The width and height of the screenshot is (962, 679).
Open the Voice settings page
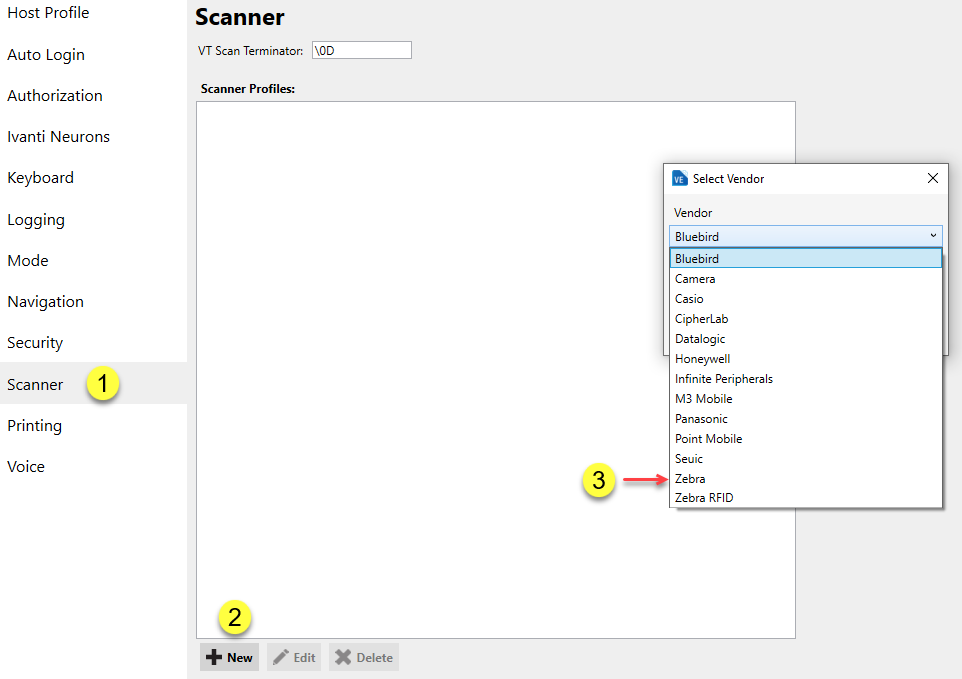[25, 466]
